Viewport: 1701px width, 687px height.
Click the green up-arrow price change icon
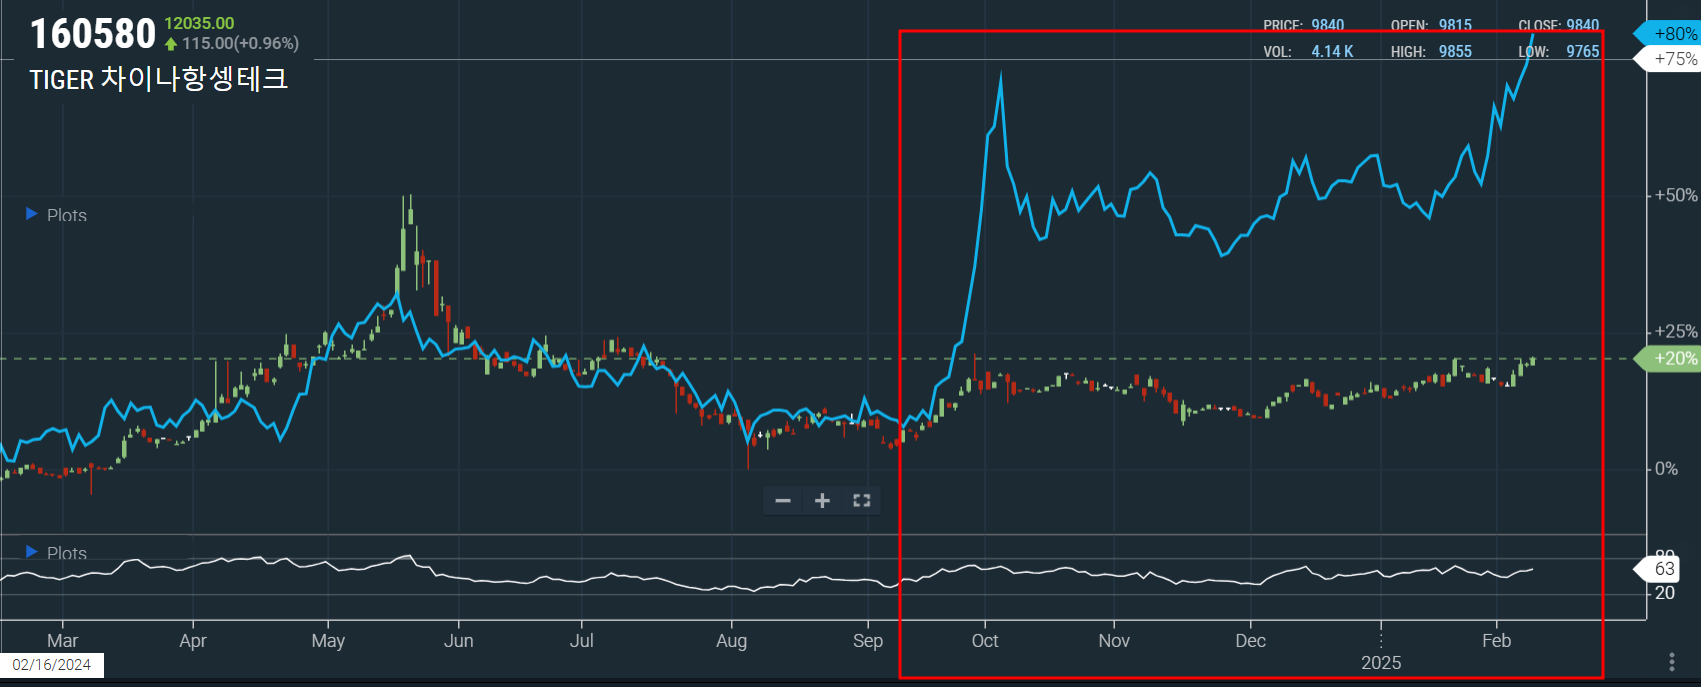[x=171, y=44]
